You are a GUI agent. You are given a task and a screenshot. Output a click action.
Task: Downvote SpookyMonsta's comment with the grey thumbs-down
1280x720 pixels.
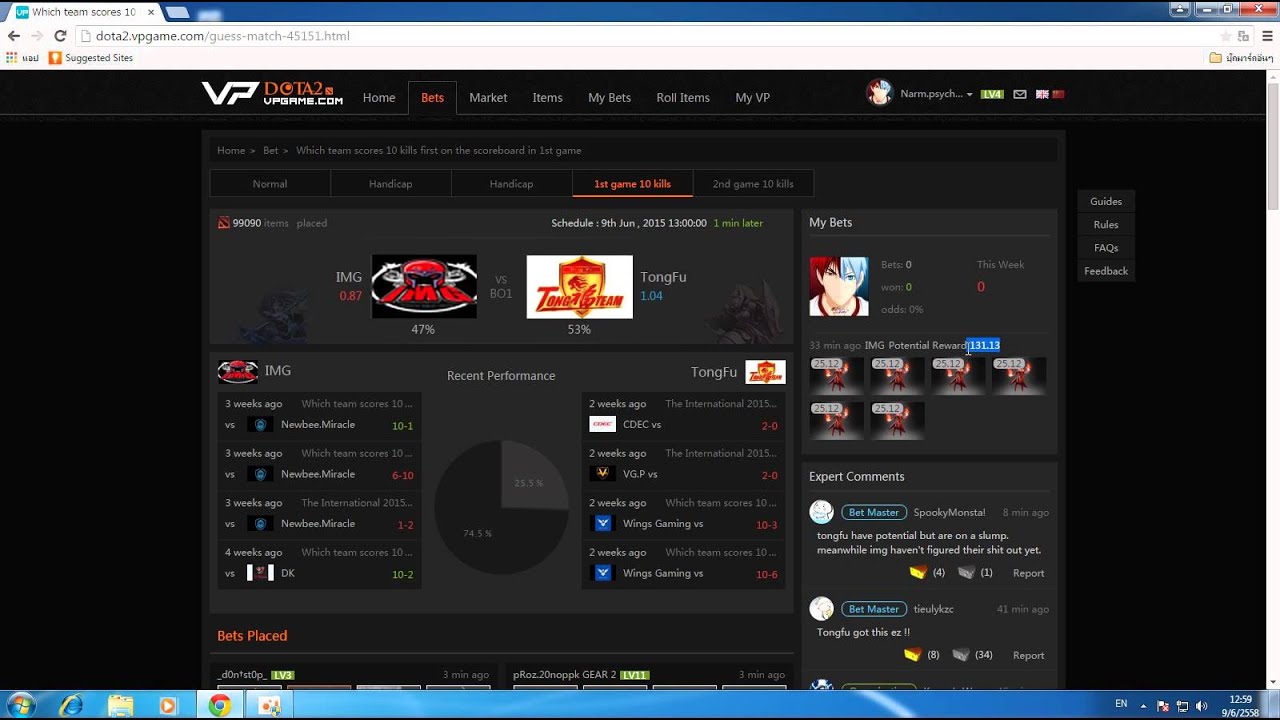pyautogui.click(x=966, y=573)
